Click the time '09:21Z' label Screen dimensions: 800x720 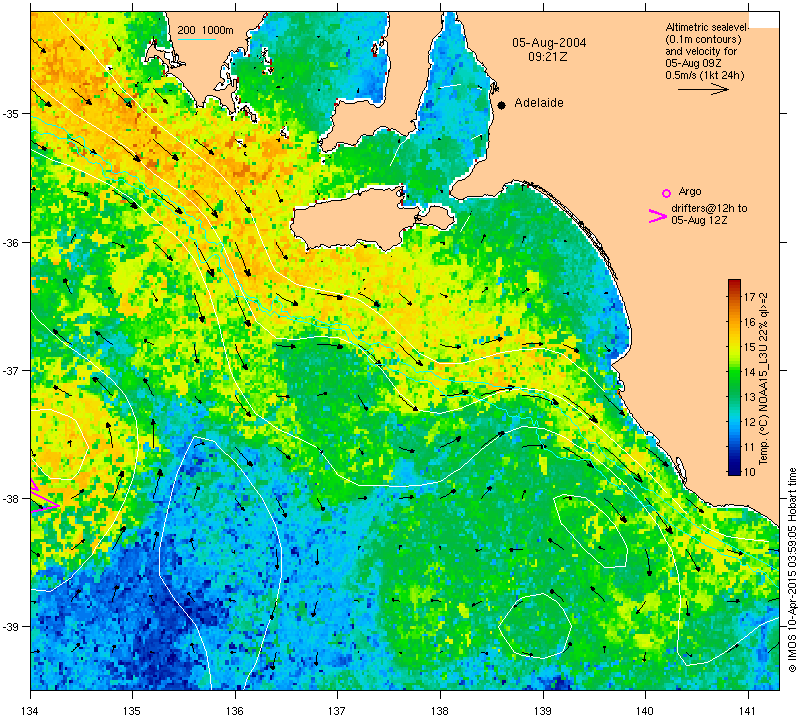[547, 57]
